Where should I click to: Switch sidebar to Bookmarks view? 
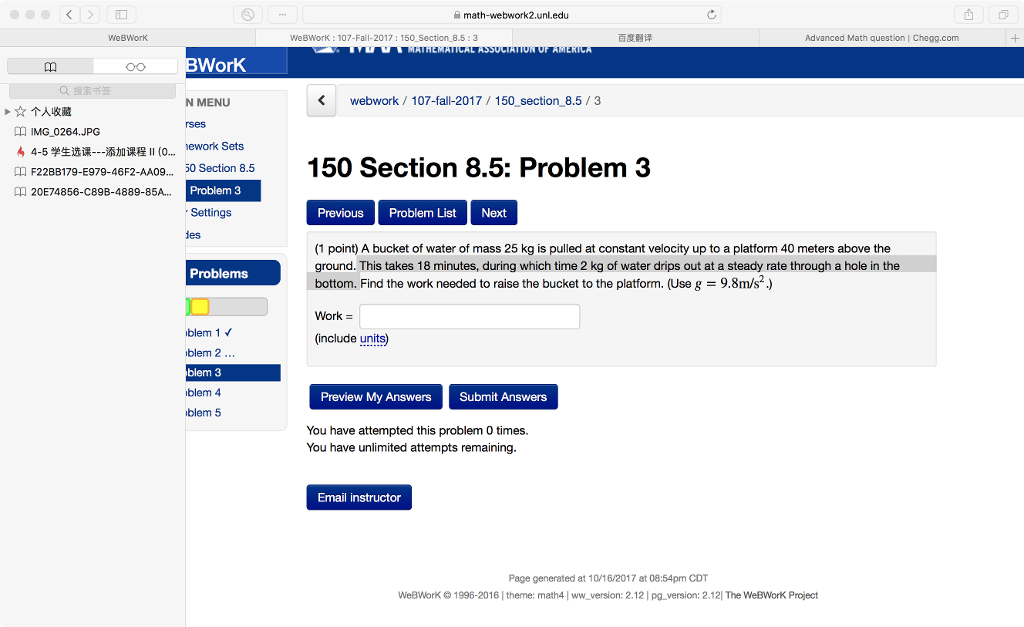50,65
